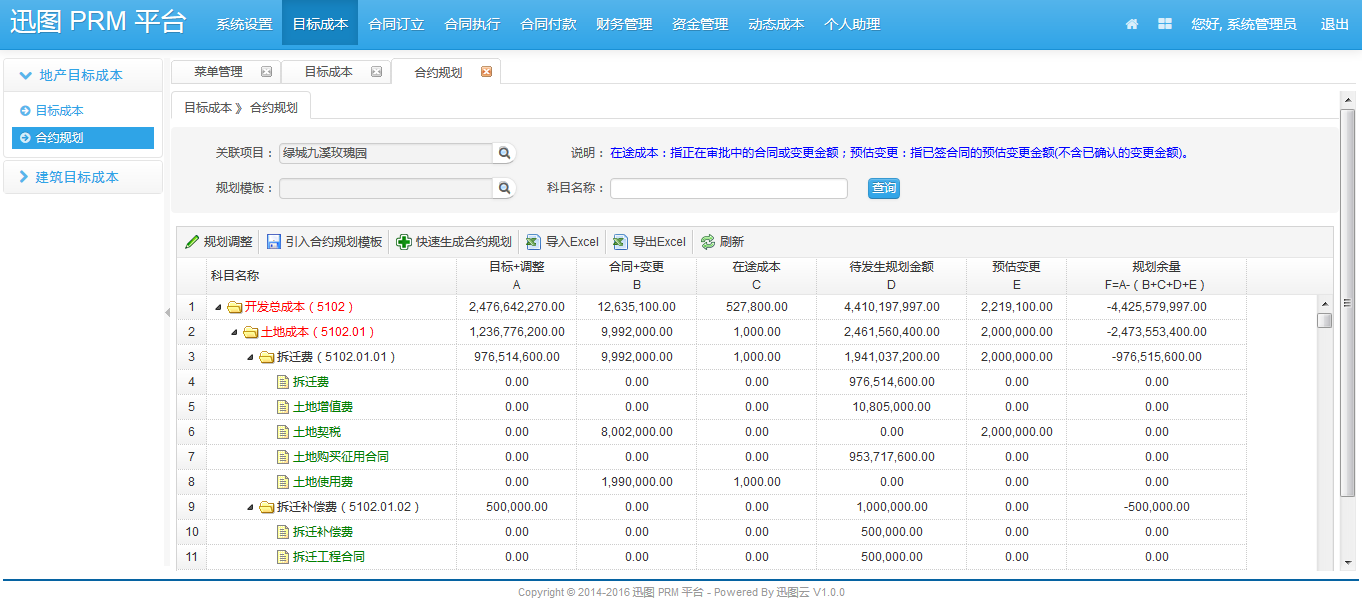Click the value 8,002,000.00 in 土地契税 row
The image size is (1362, 605).
(x=636, y=432)
